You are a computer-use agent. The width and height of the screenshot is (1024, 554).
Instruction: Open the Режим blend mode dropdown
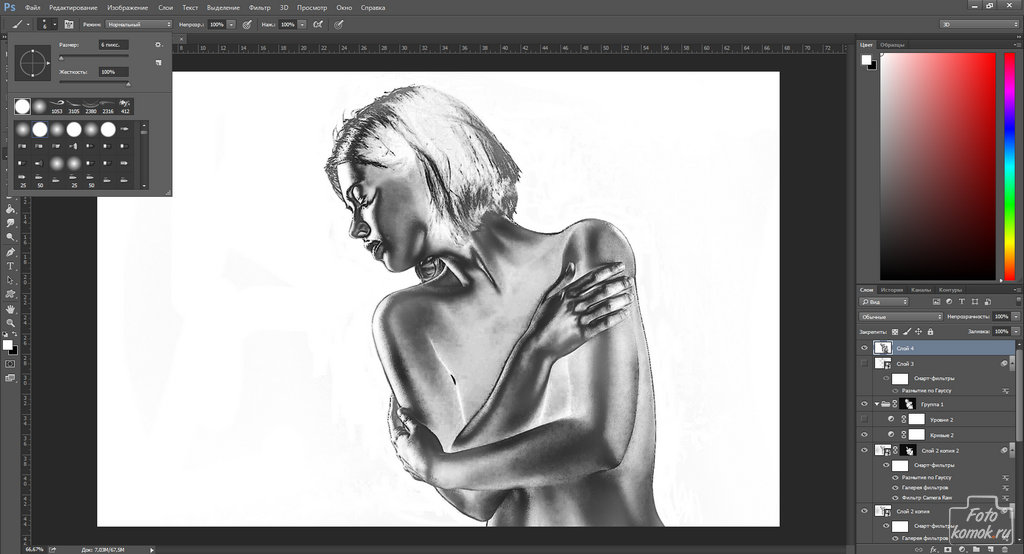click(138, 23)
